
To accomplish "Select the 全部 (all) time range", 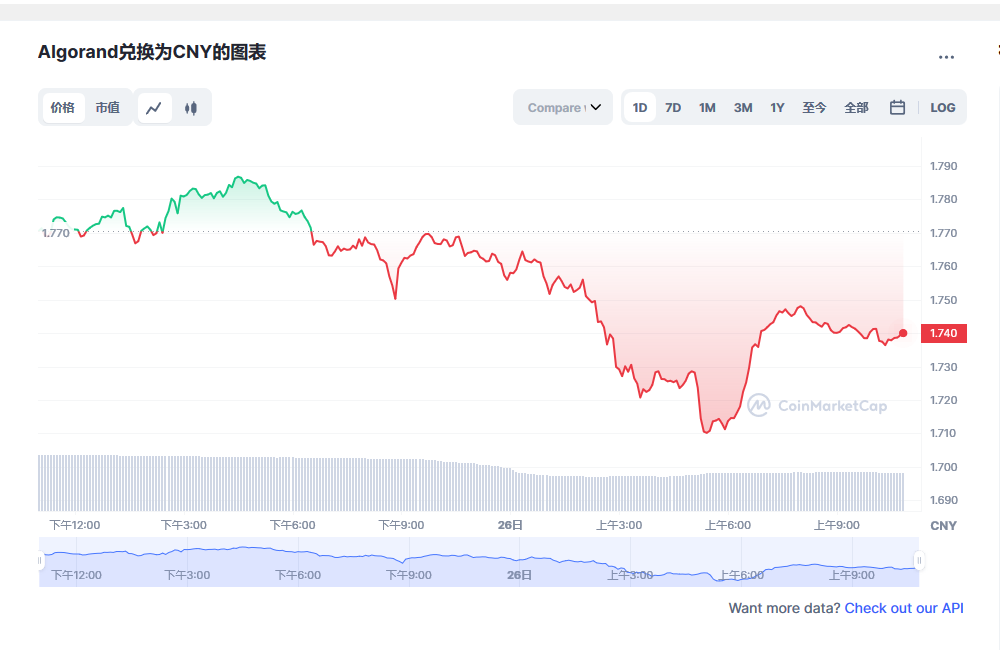I will (857, 108).
